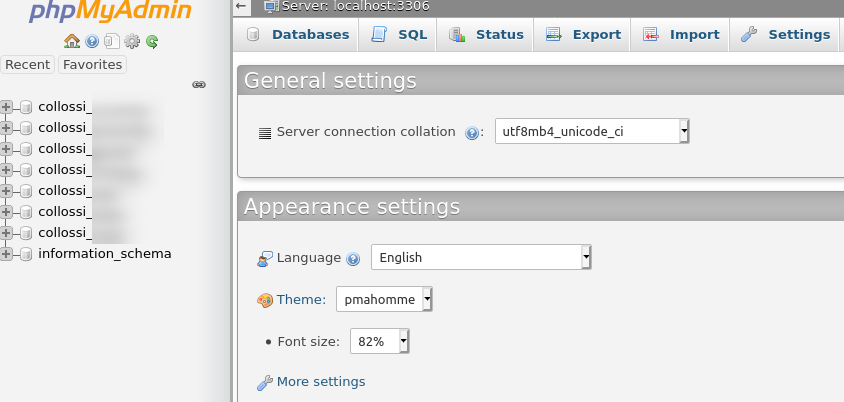
Task: Click help icon next to Server connection collation
Action: (x=473, y=132)
